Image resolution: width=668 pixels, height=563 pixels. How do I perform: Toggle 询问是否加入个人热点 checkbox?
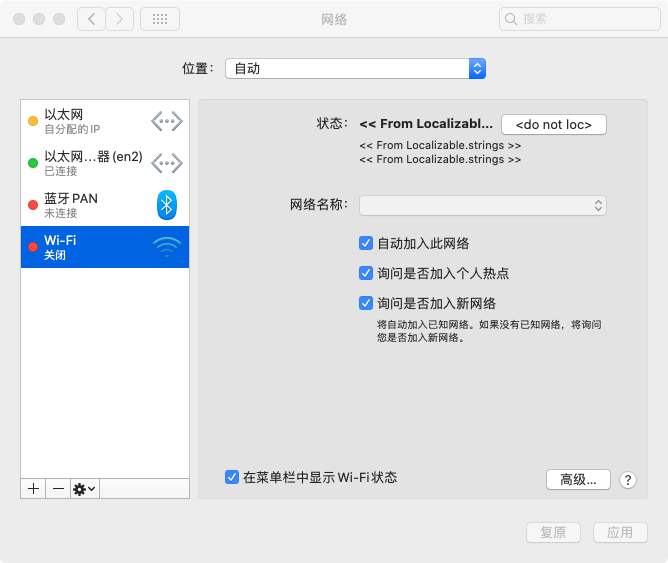(x=366, y=273)
